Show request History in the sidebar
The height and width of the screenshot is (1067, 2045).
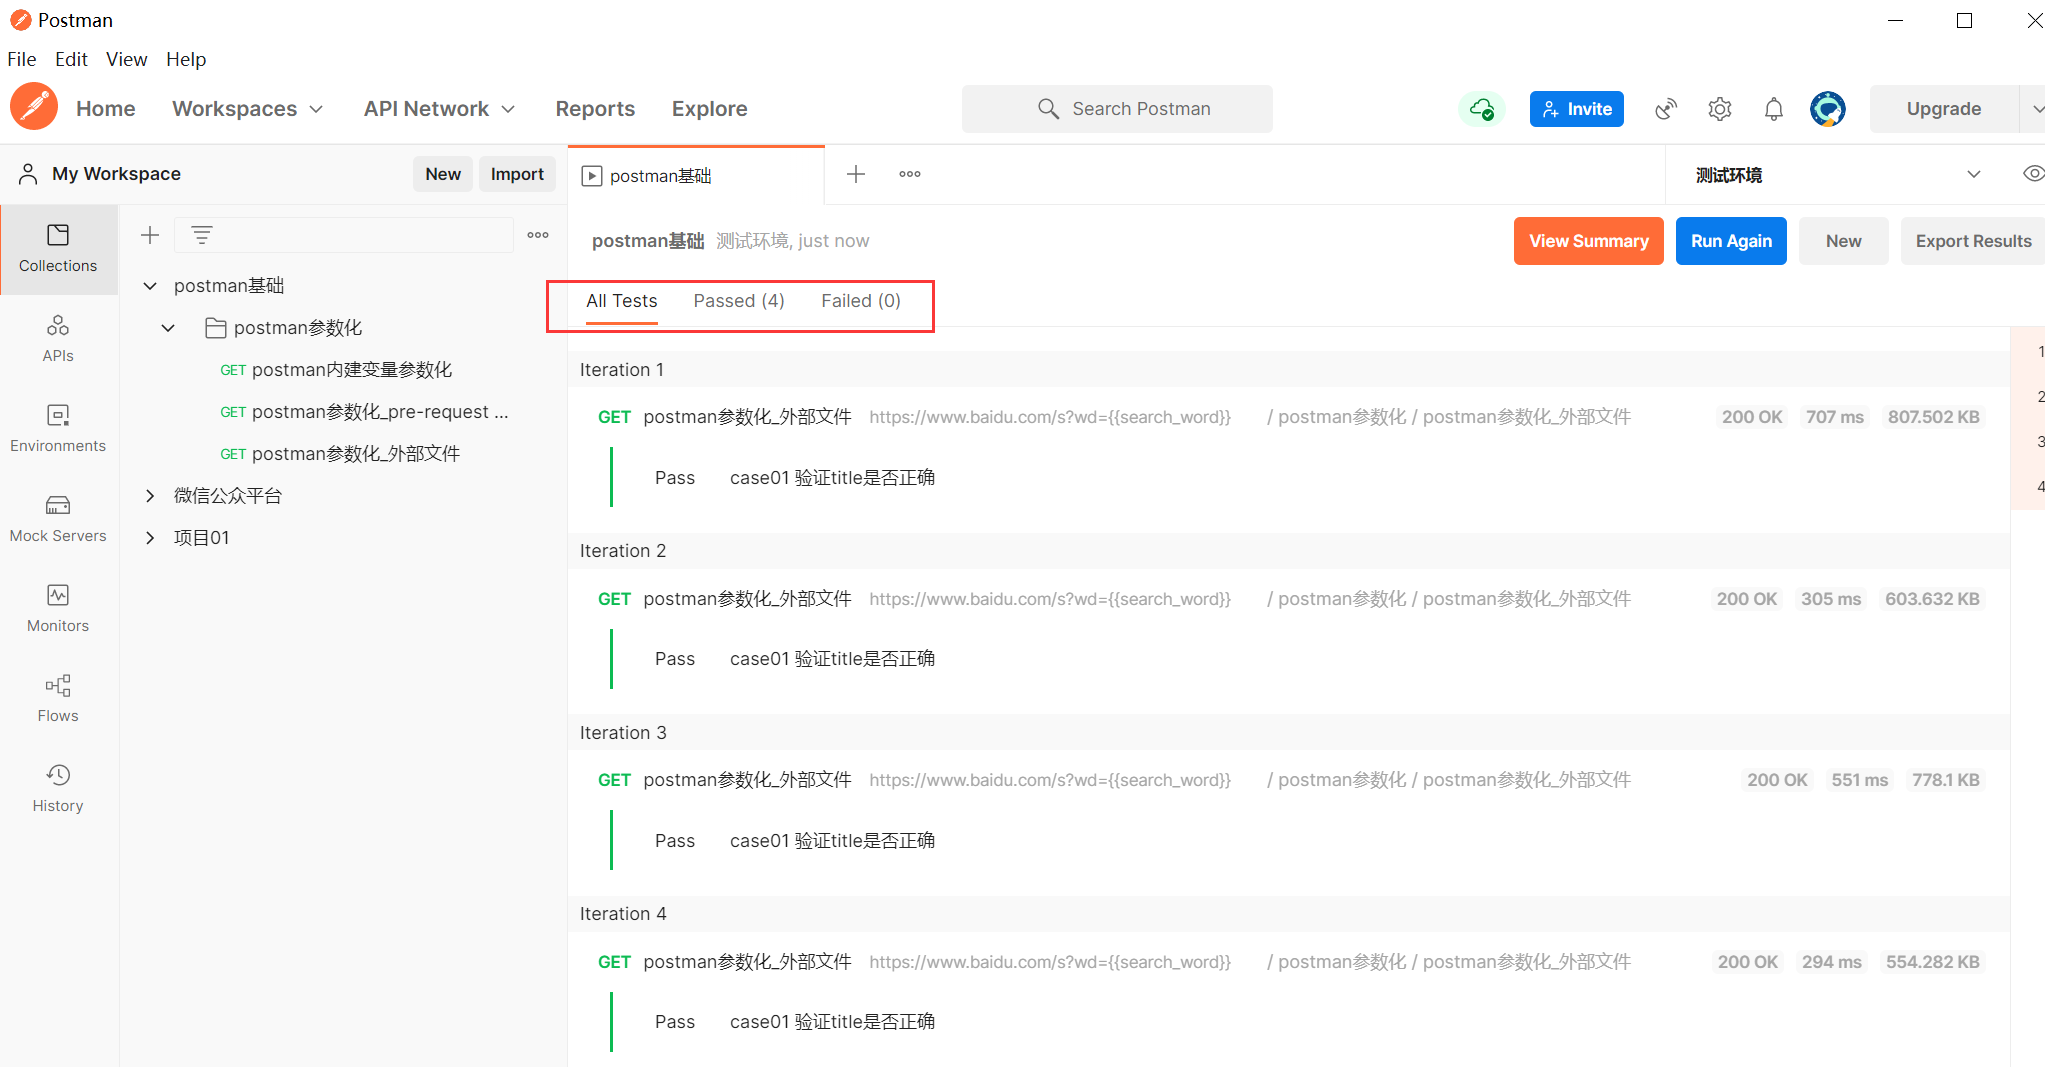pyautogui.click(x=58, y=788)
